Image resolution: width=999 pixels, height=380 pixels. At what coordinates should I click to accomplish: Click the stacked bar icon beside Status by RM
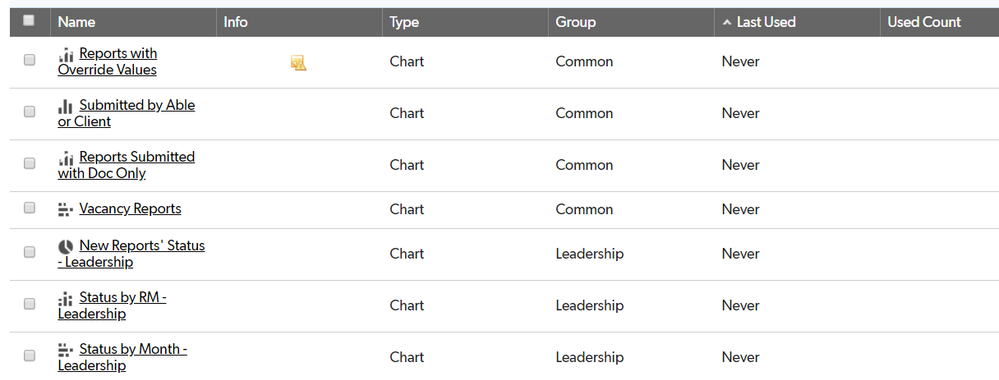click(66, 298)
